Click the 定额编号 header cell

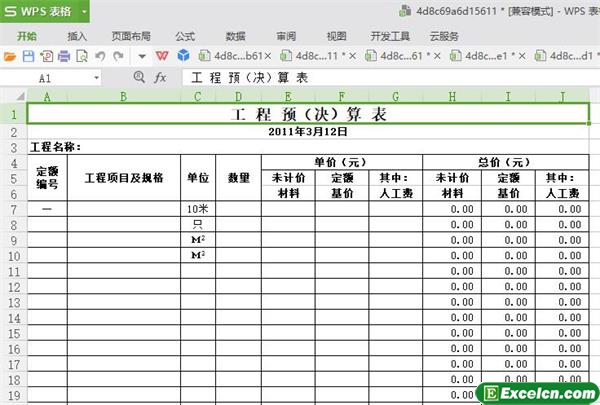point(47,178)
